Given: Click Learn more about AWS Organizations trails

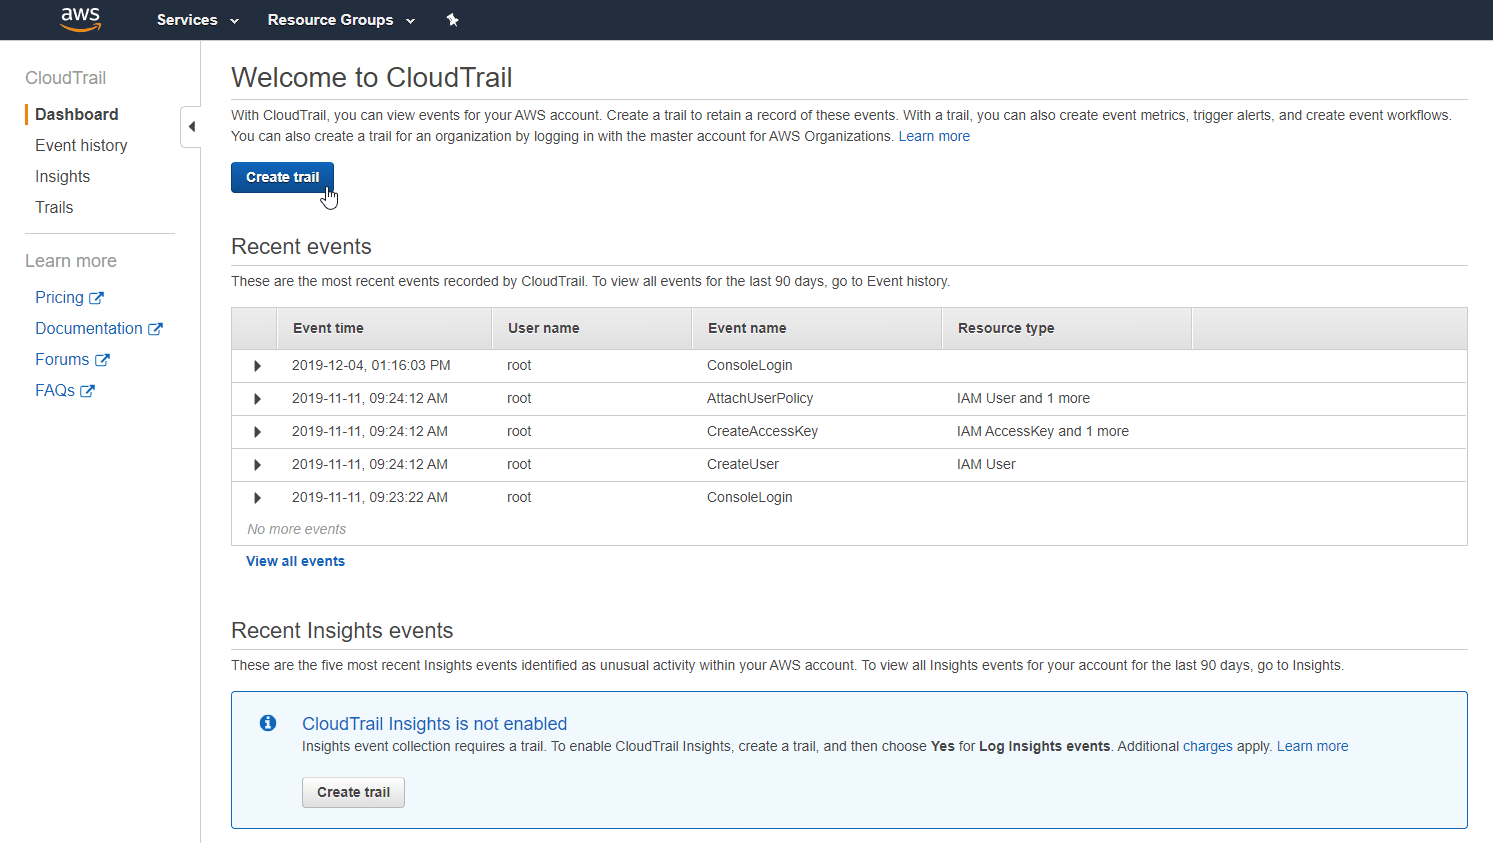Looking at the screenshot, I should [x=934, y=136].
